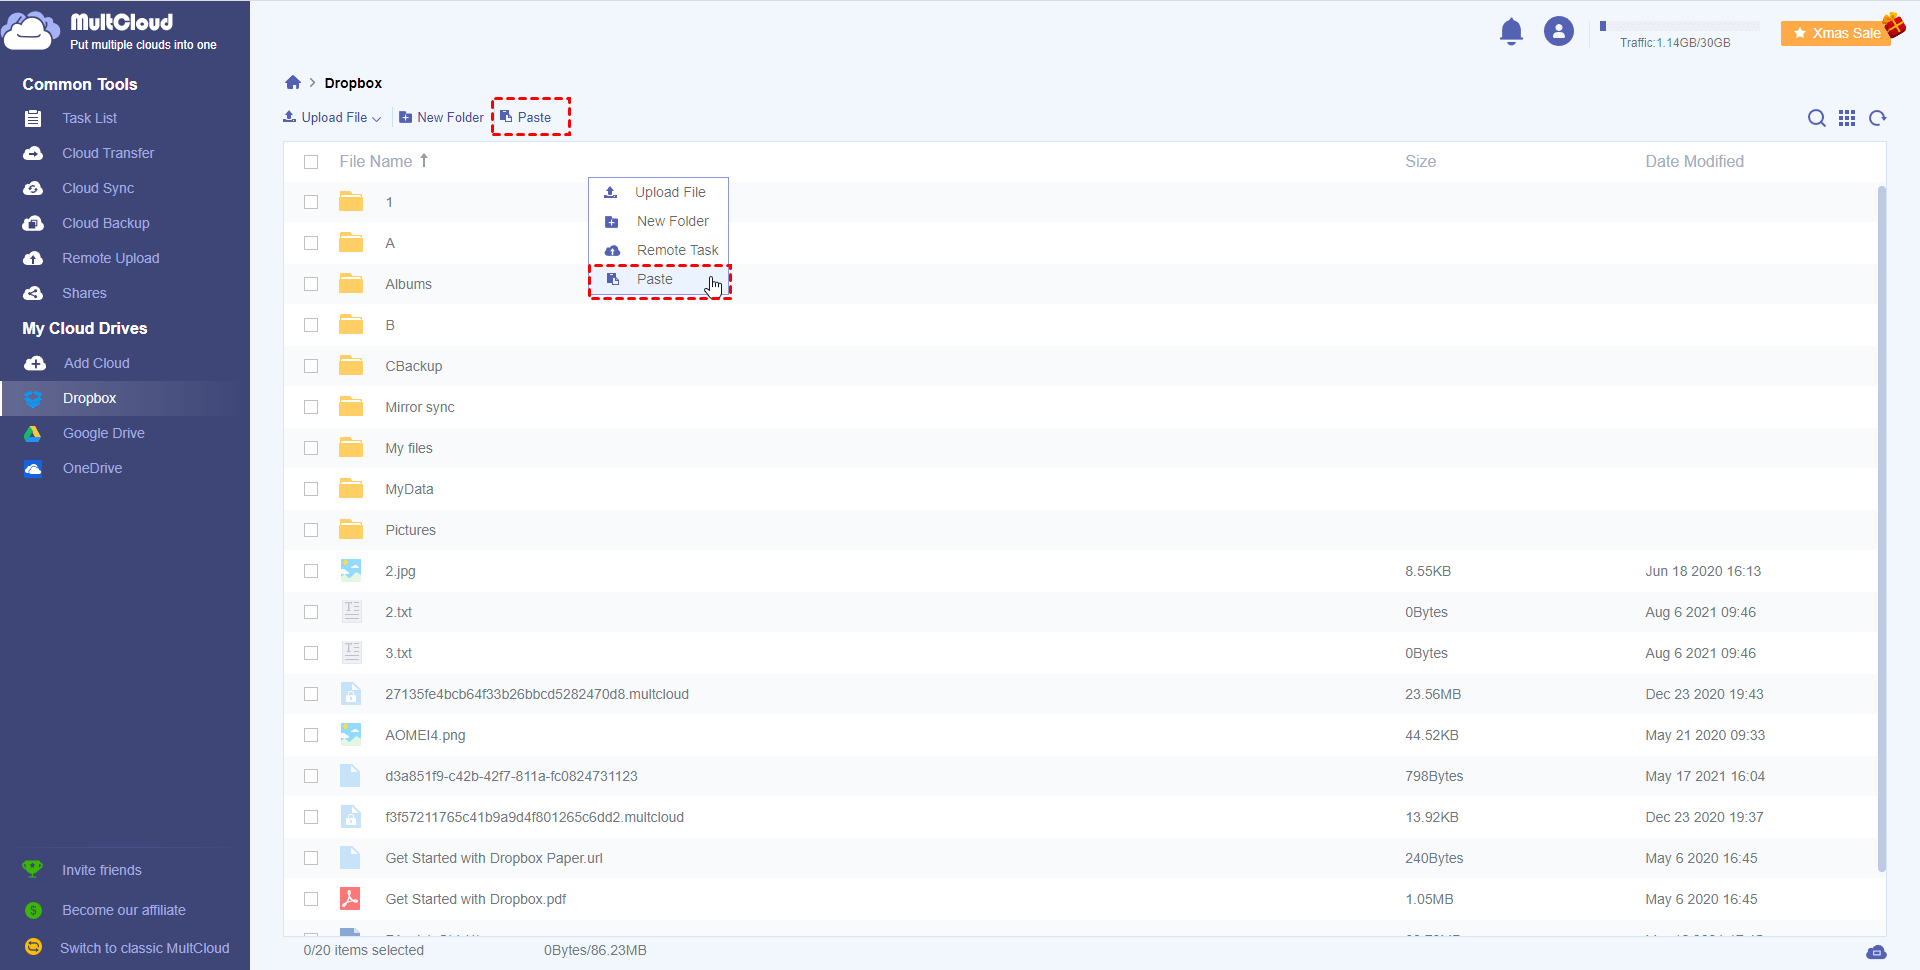
Task: Open the user account avatar
Action: 1558,32
